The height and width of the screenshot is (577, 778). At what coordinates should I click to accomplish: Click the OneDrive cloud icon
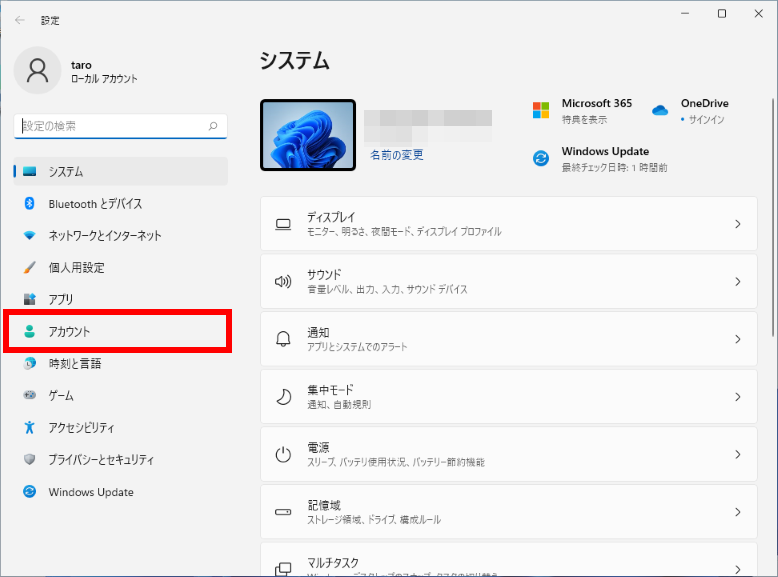pos(660,110)
